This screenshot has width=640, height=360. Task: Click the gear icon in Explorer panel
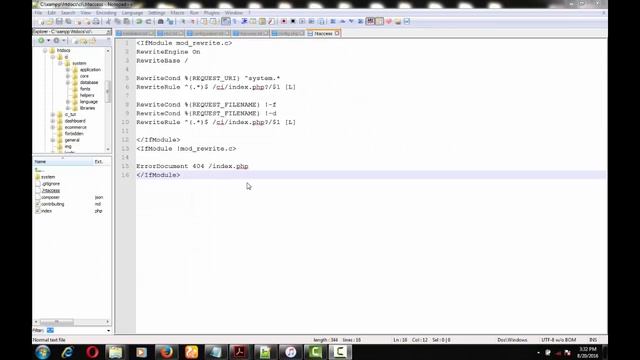pyautogui.click(x=56, y=40)
